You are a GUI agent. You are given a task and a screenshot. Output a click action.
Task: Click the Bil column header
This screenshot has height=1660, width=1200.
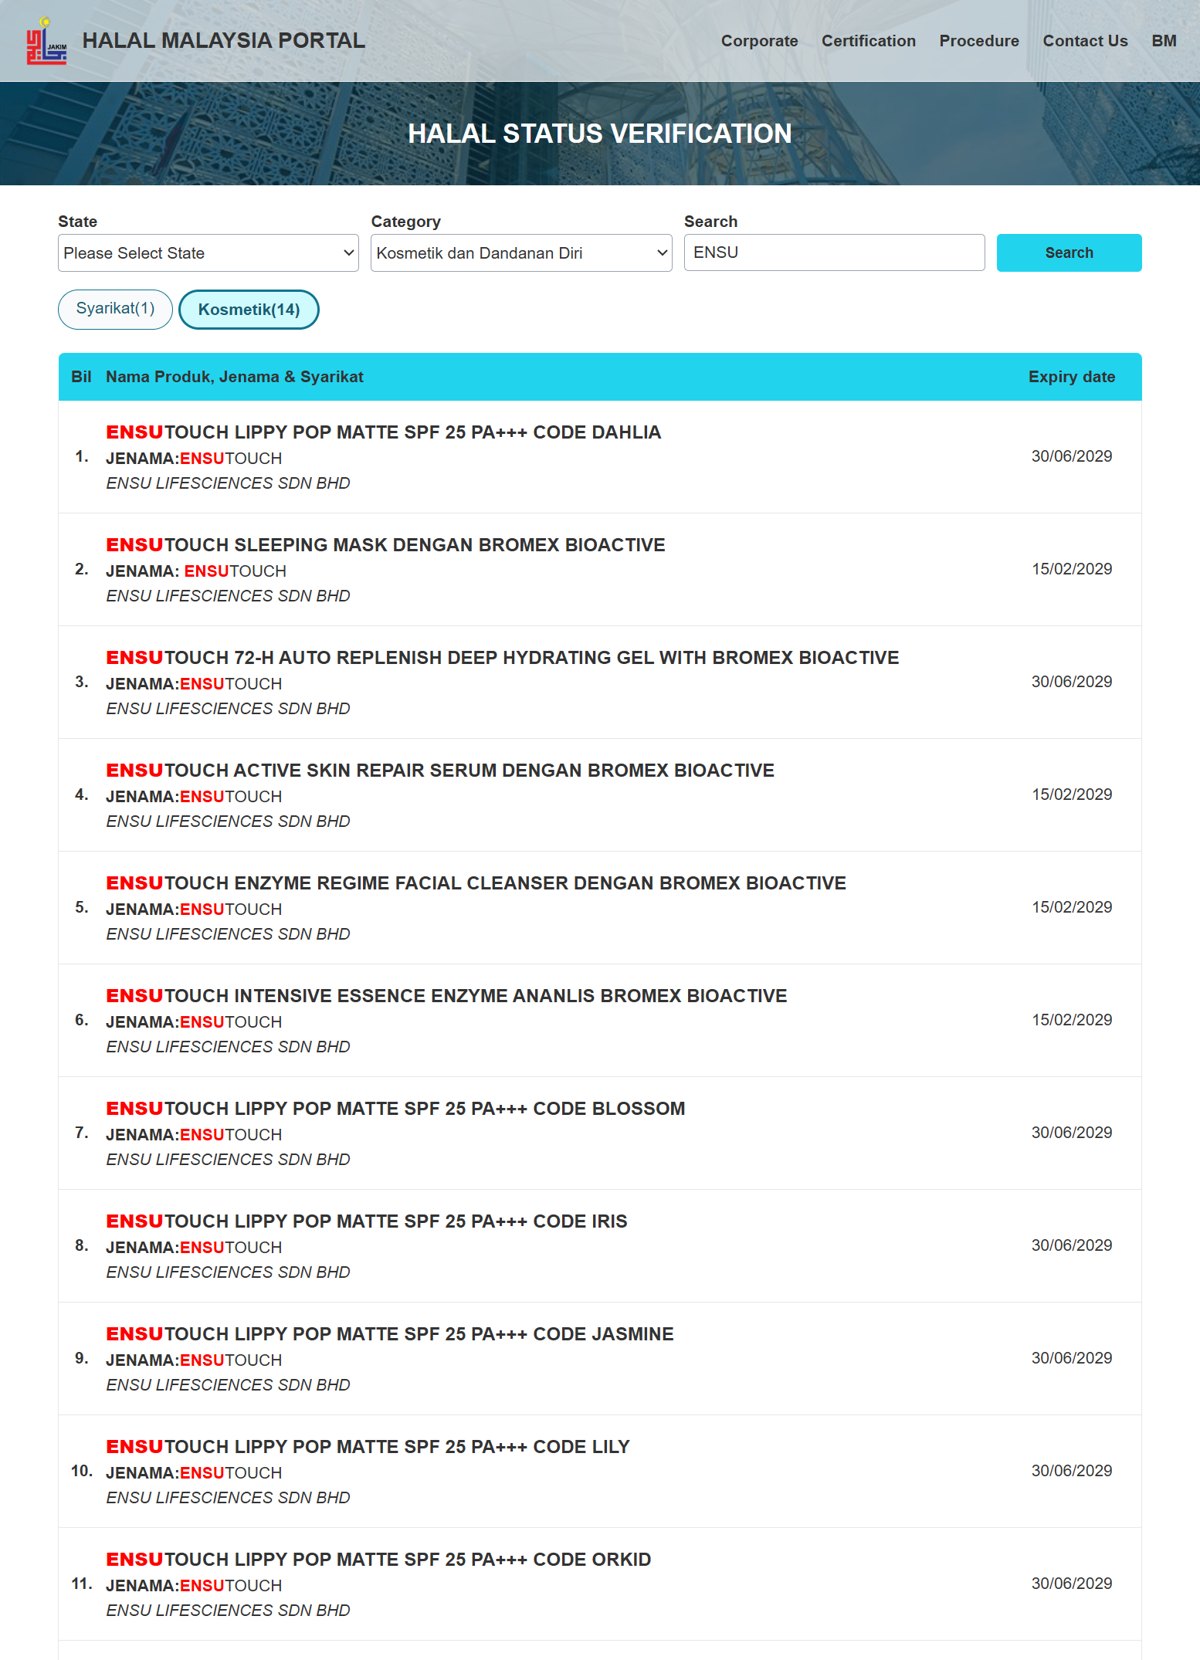[x=81, y=377]
